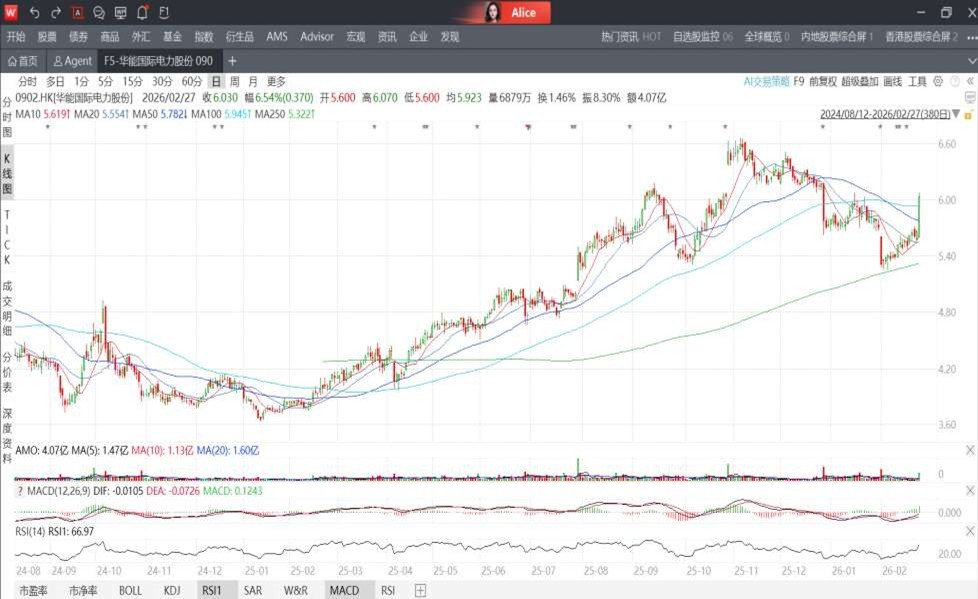Open the 衍生品 menu

point(239,36)
